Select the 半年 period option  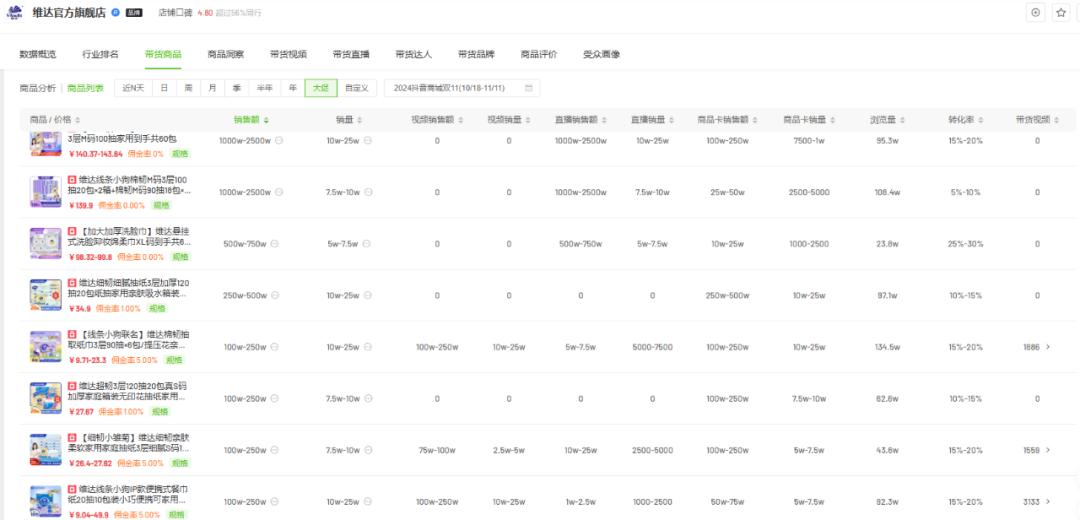point(264,88)
